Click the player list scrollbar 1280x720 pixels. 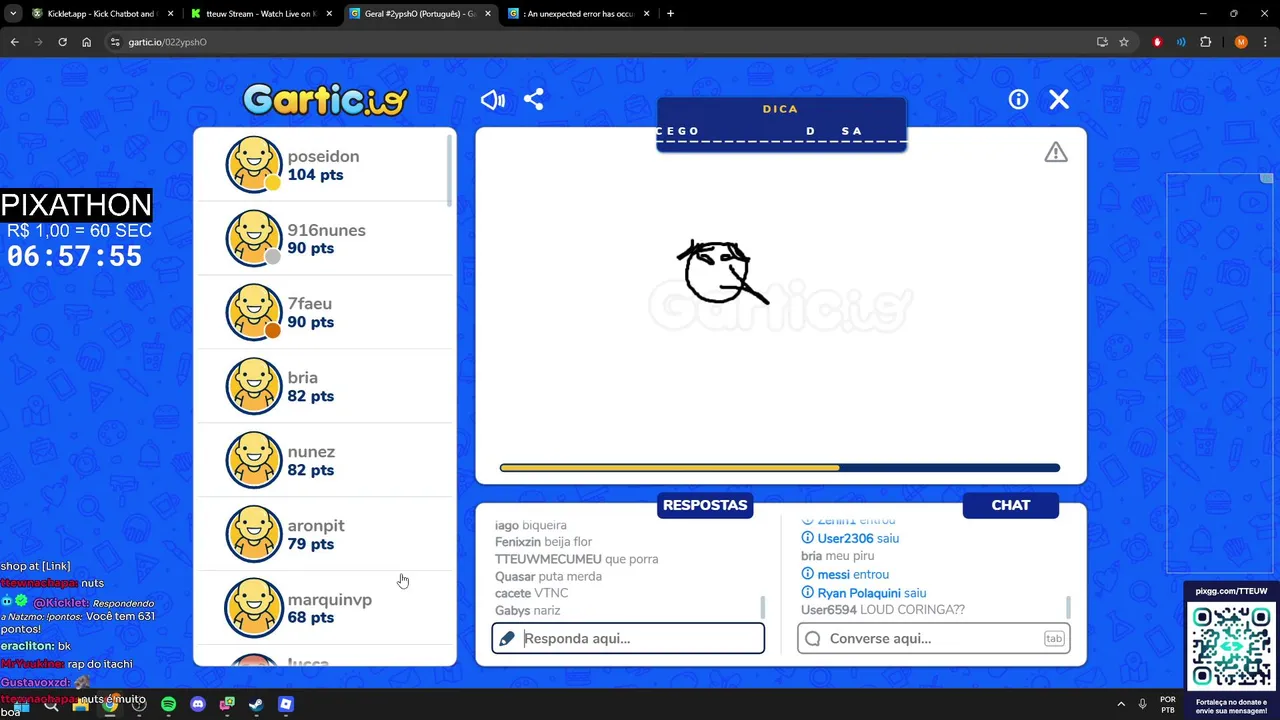coord(449,170)
